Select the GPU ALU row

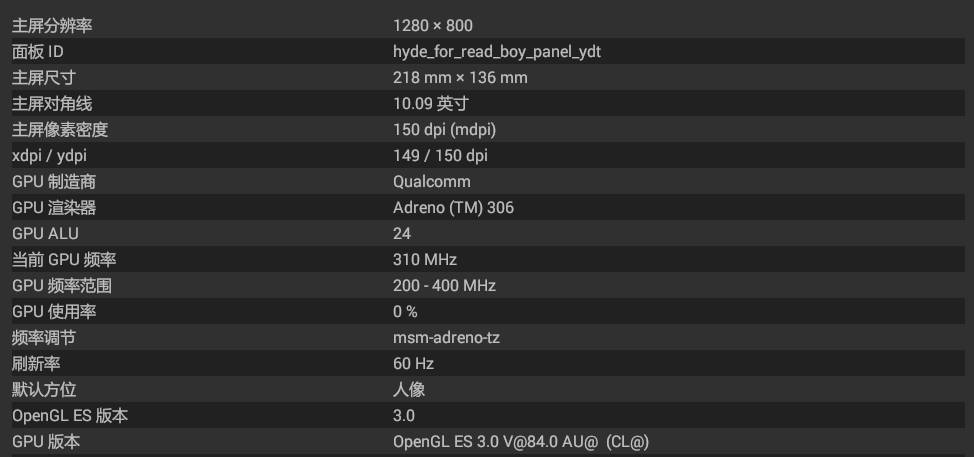coord(487,233)
